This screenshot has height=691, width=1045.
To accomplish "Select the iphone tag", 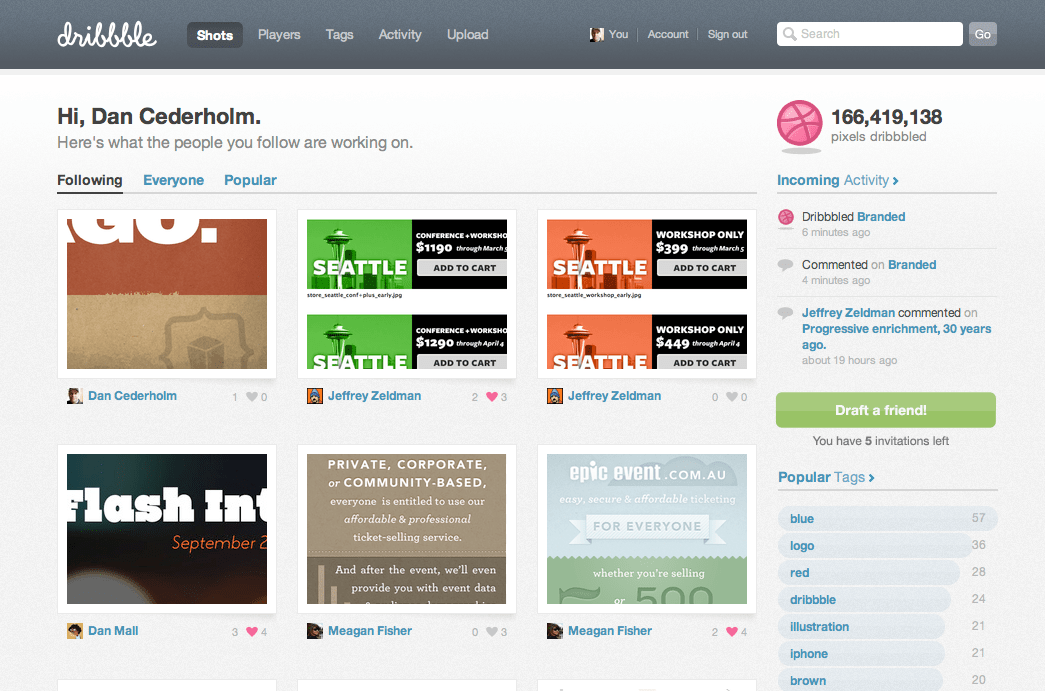I will [x=809, y=654].
